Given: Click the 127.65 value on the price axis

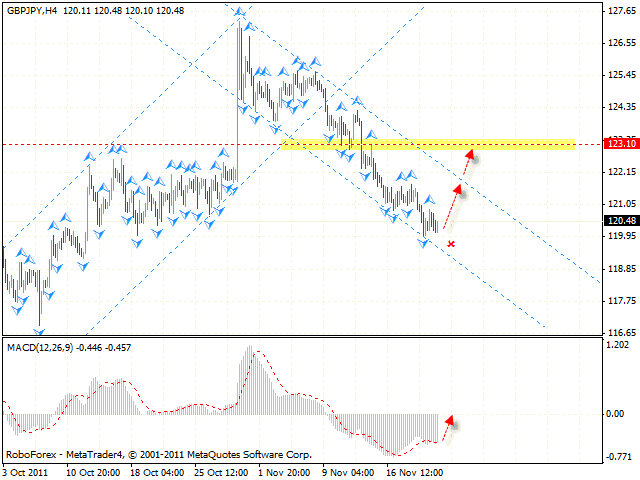Looking at the screenshot, I should click(621, 11).
